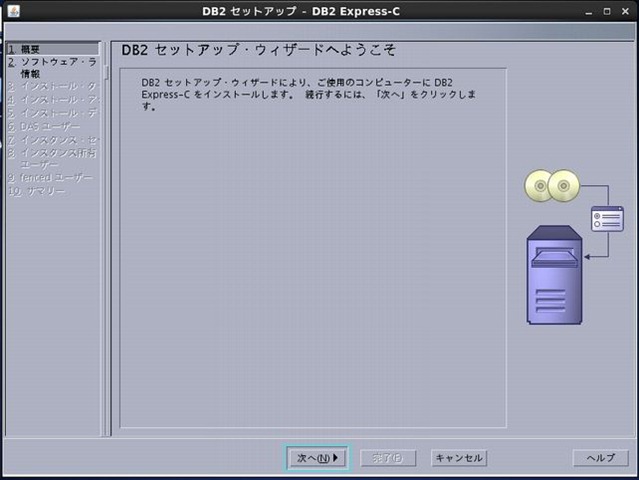Click the sidebar vertical scrollbar handle
Screen dimensions: 639x480
coord(106,72)
